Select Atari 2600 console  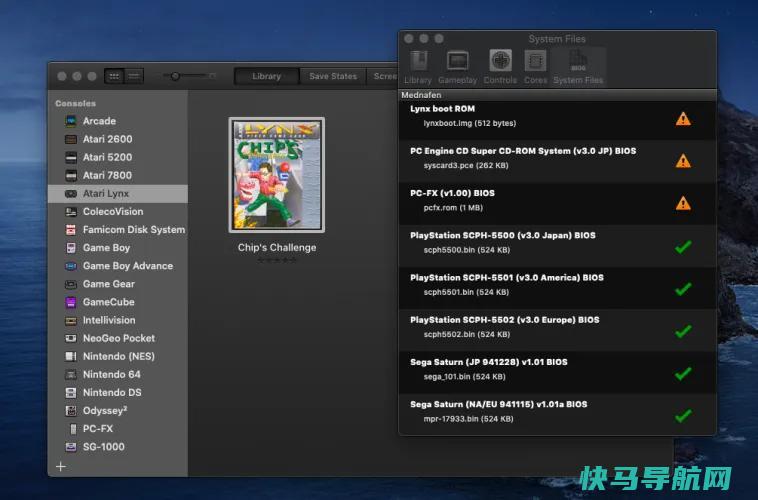pyautogui.click(x=117, y=139)
